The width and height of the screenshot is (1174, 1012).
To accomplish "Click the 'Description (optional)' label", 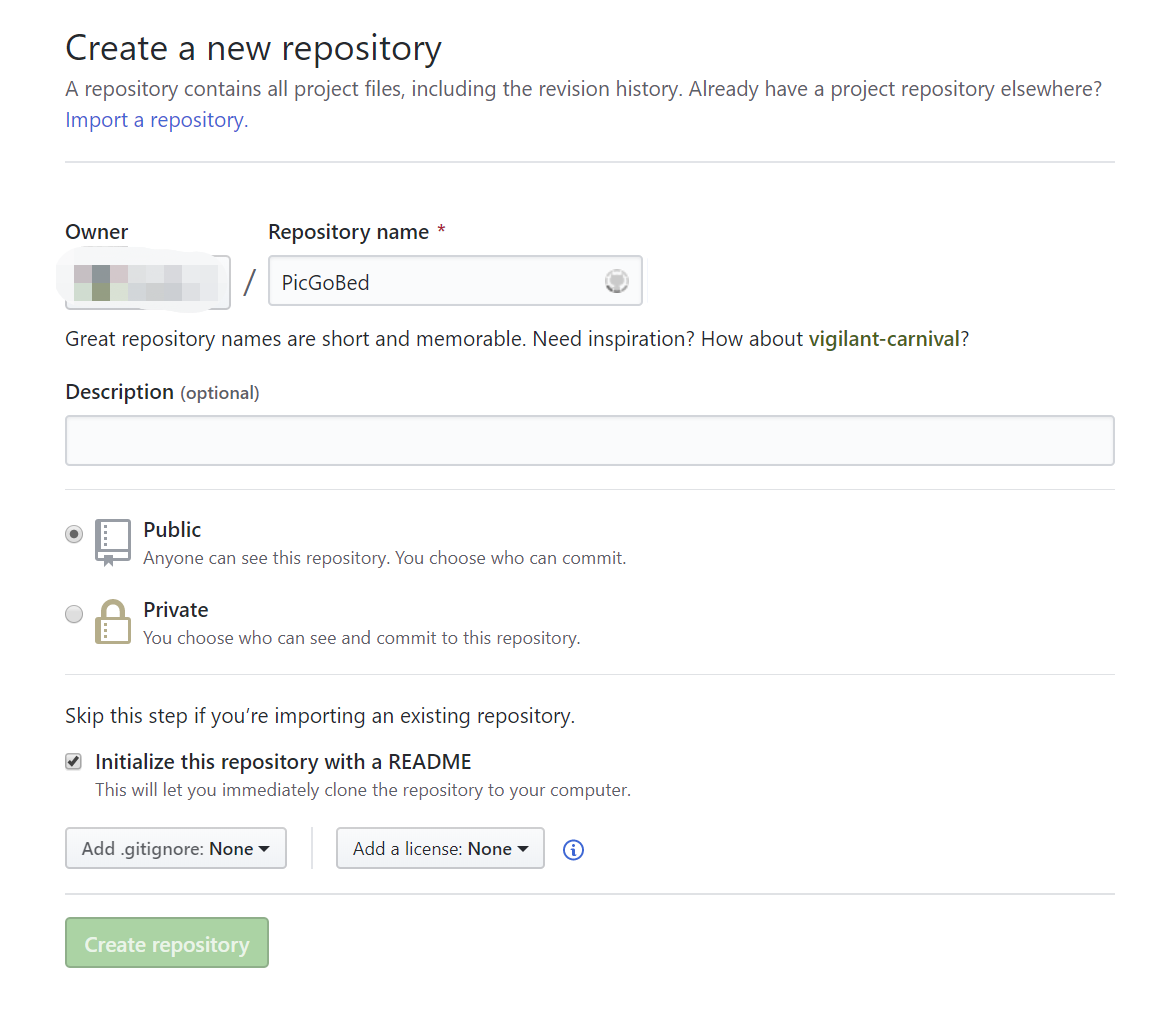I will click(x=162, y=392).
